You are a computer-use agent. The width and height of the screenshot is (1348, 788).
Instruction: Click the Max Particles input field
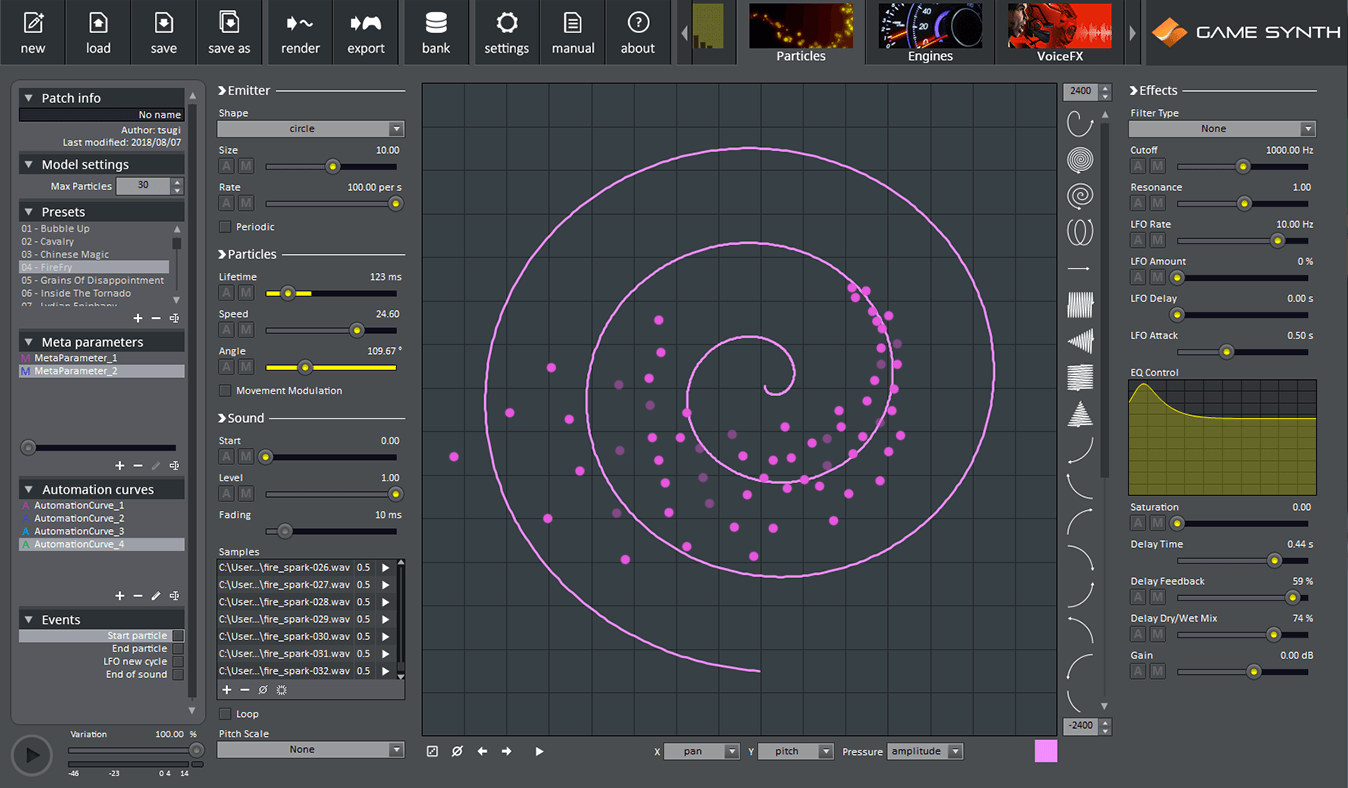click(x=143, y=186)
